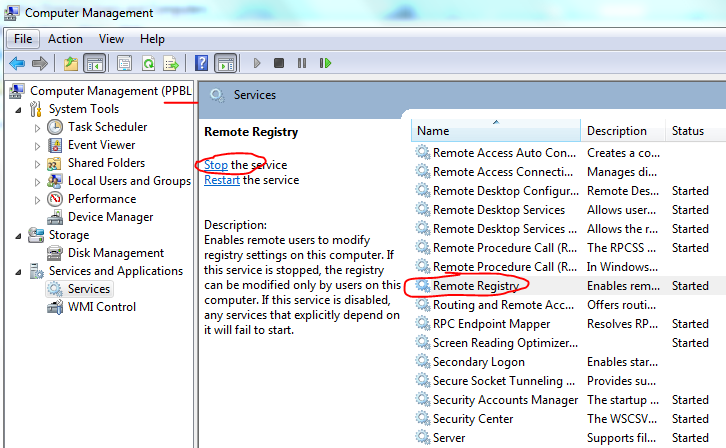Collapse the Storage tree node

tap(18, 236)
